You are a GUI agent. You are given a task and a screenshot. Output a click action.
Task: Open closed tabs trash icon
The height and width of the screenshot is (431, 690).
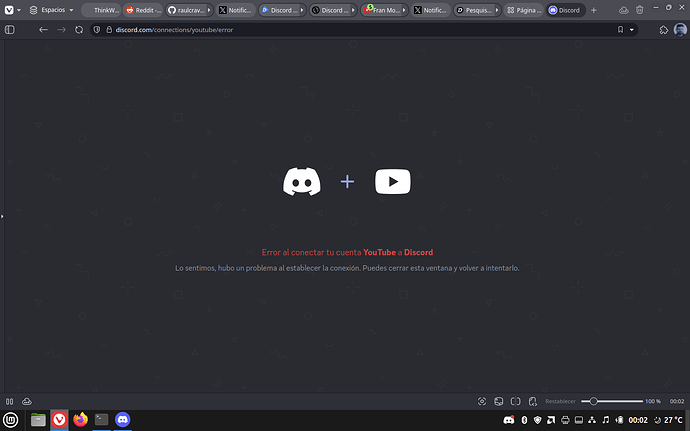639,10
